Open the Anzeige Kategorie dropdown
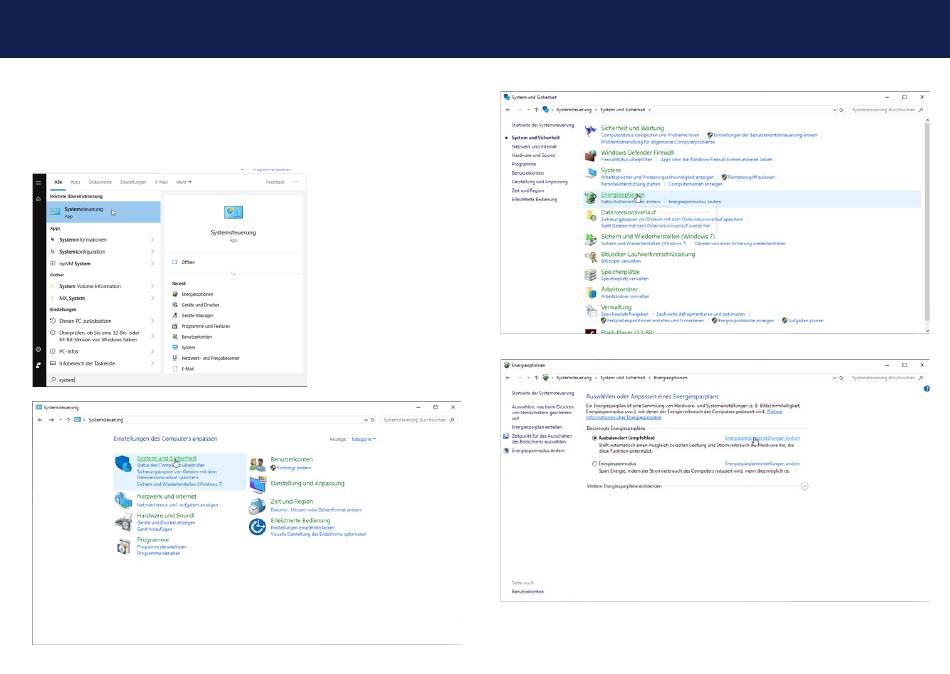Viewport: 950px width, 674px height. tap(364, 439)
